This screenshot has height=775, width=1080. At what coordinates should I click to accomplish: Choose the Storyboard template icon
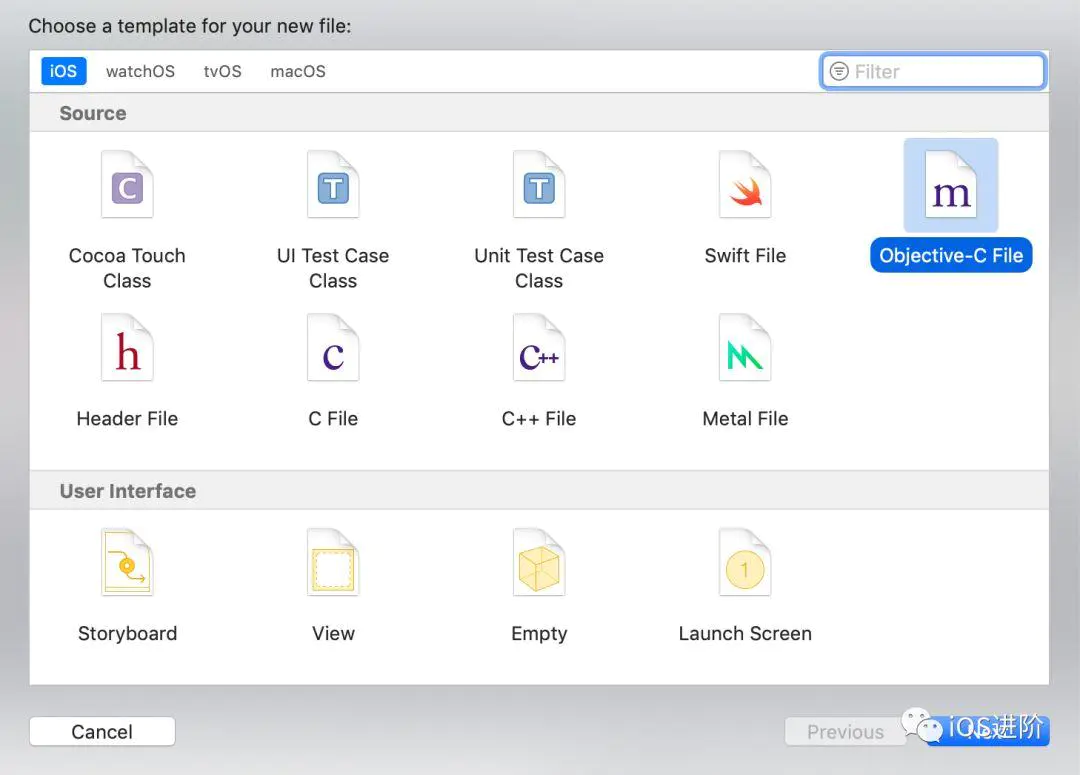click(127, 562)
